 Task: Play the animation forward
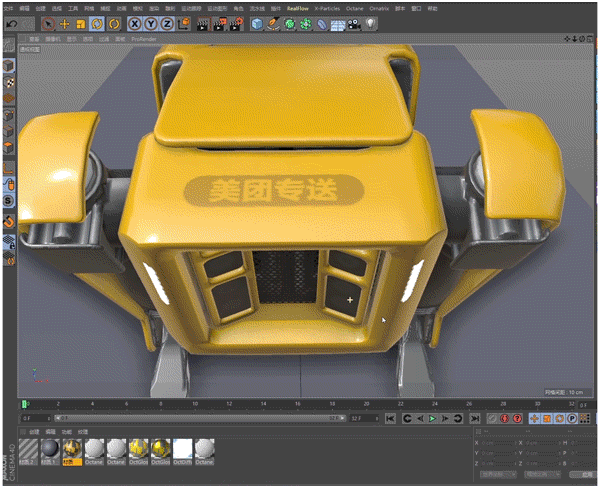(432, 418)
